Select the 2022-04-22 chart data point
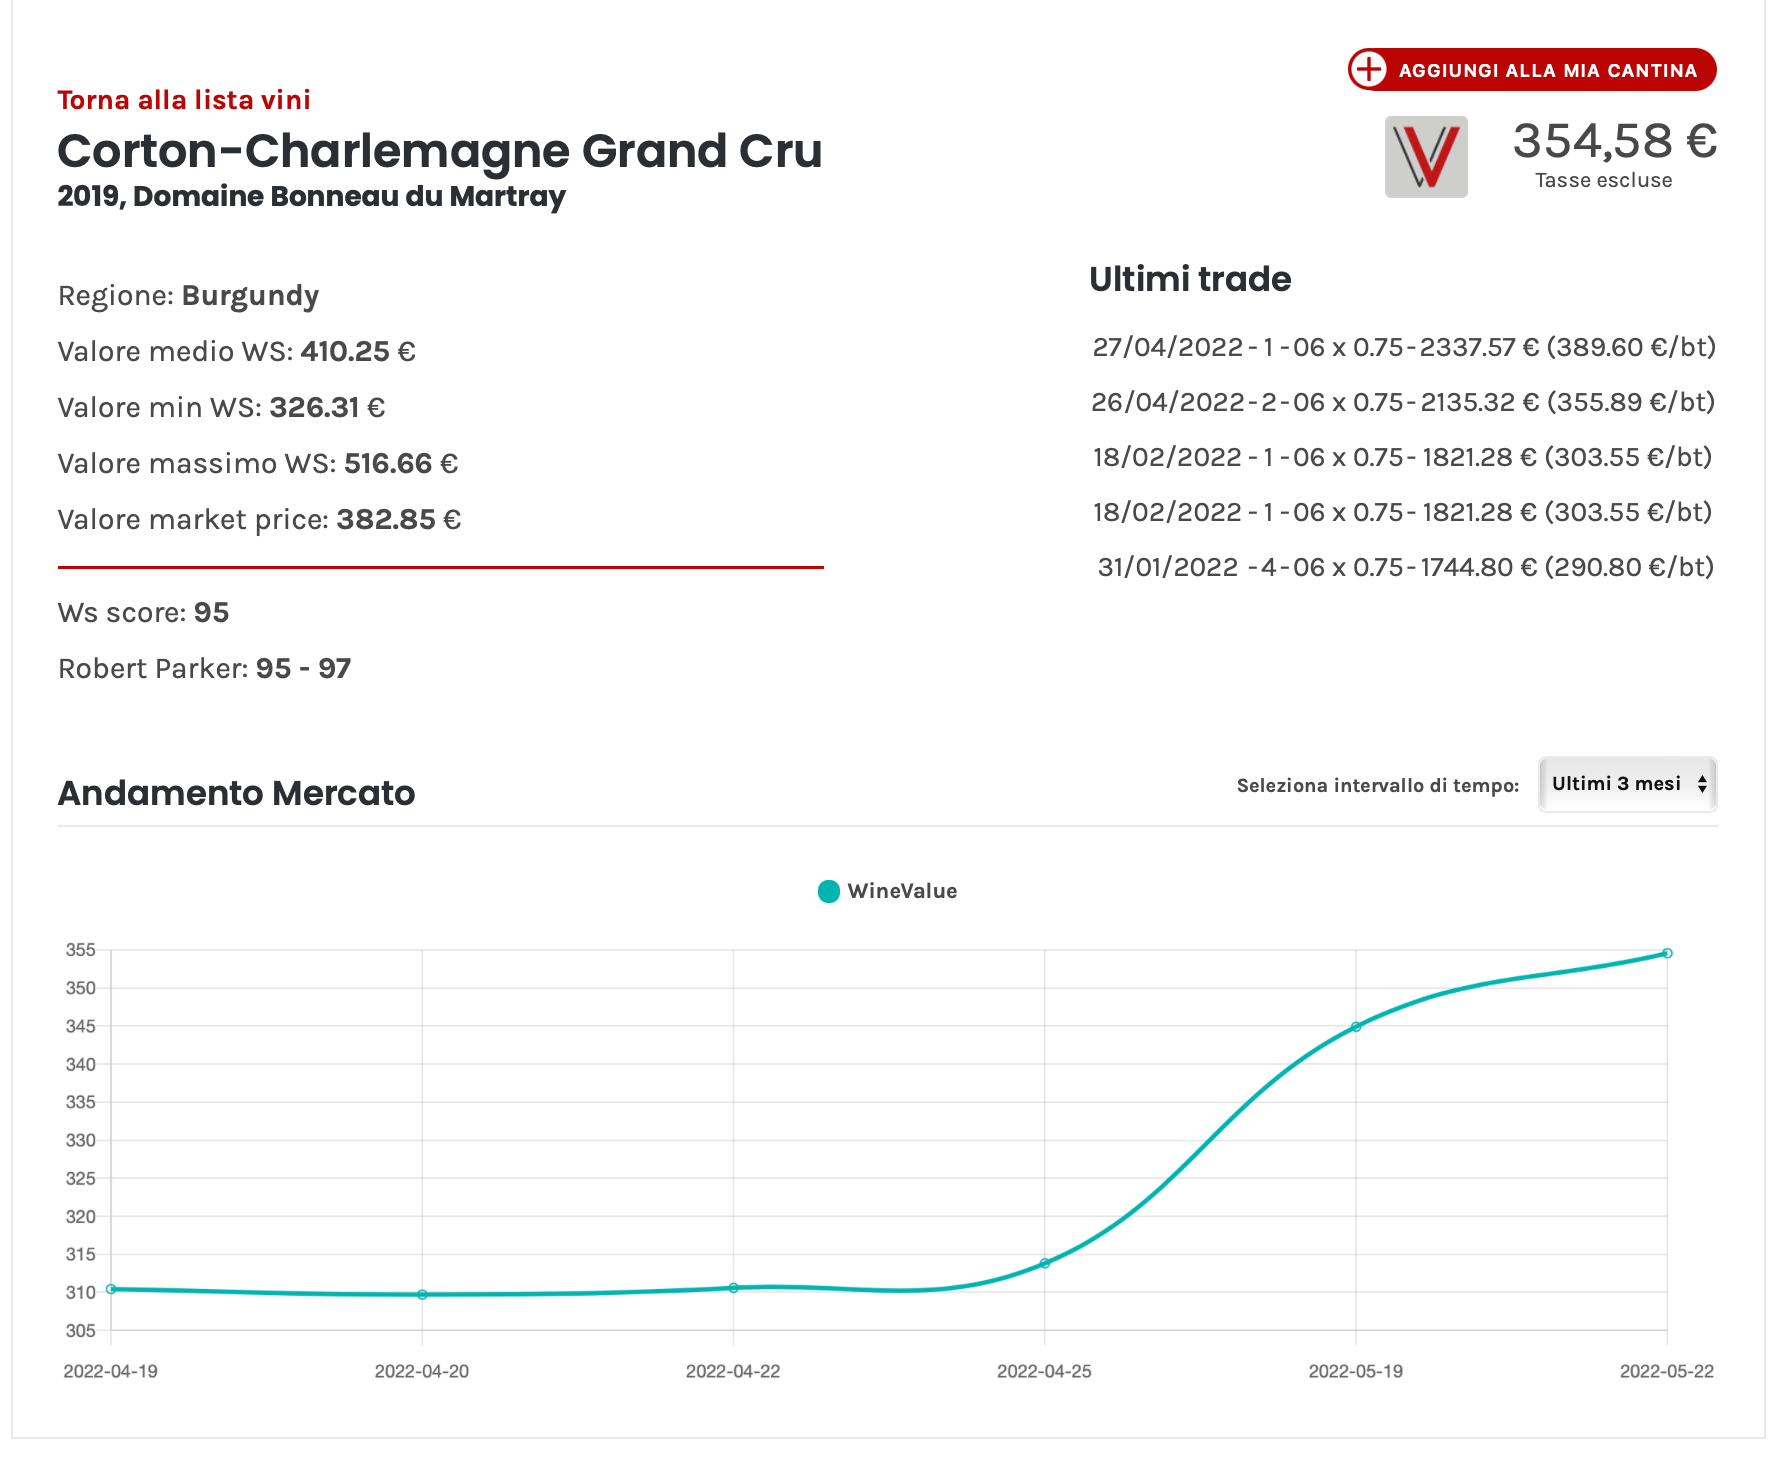 click(734, 1288)
